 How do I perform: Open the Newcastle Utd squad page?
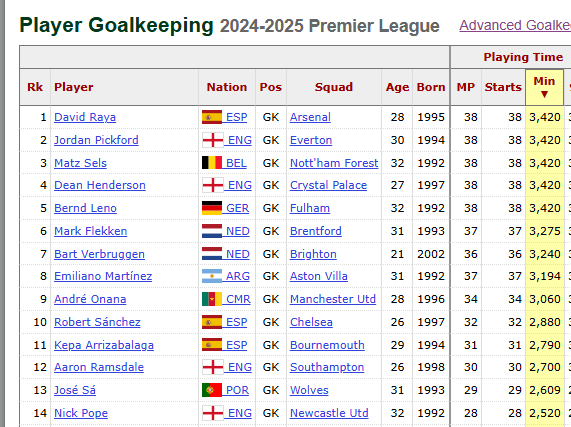329,413
